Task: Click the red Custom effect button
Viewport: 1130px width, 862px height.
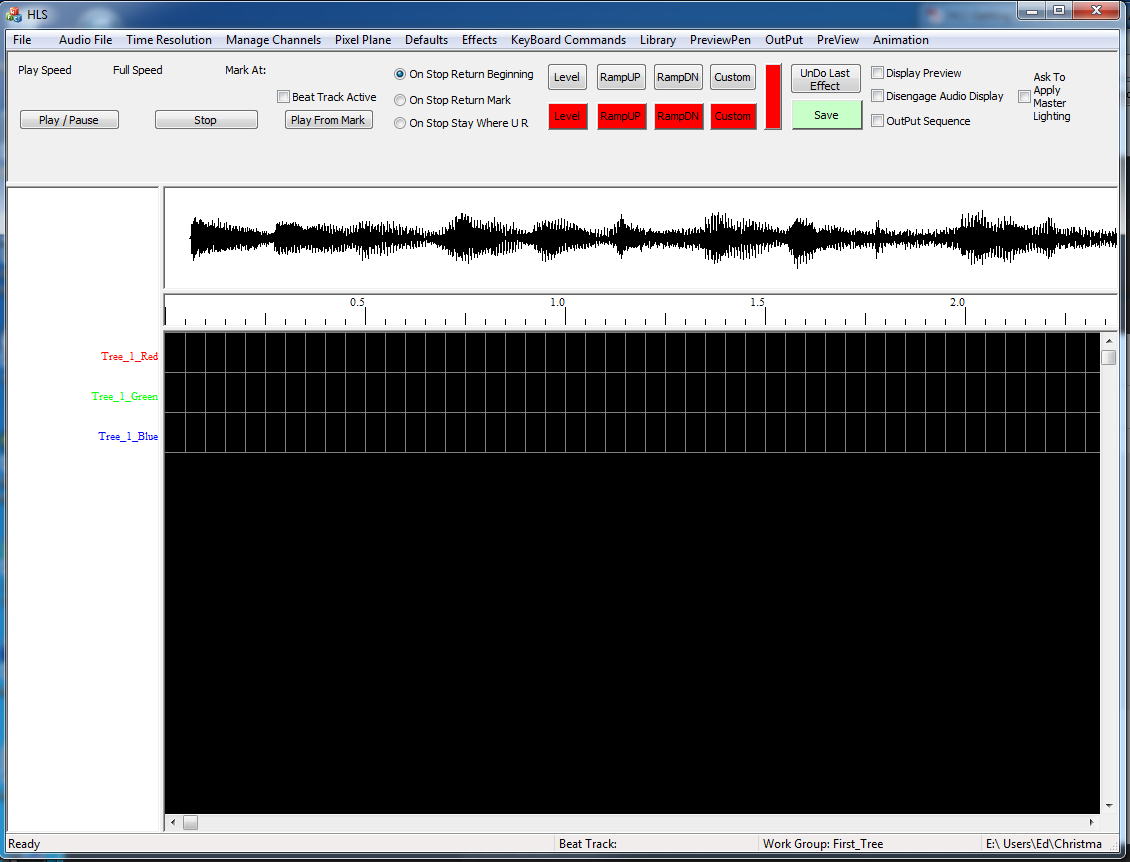Action: click(733, 116)
